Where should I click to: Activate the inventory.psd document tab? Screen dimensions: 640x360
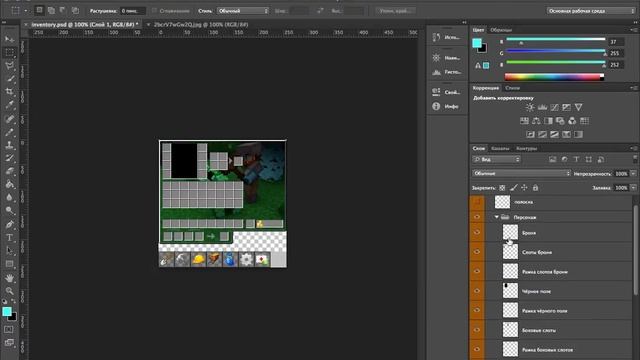[84, 24]
